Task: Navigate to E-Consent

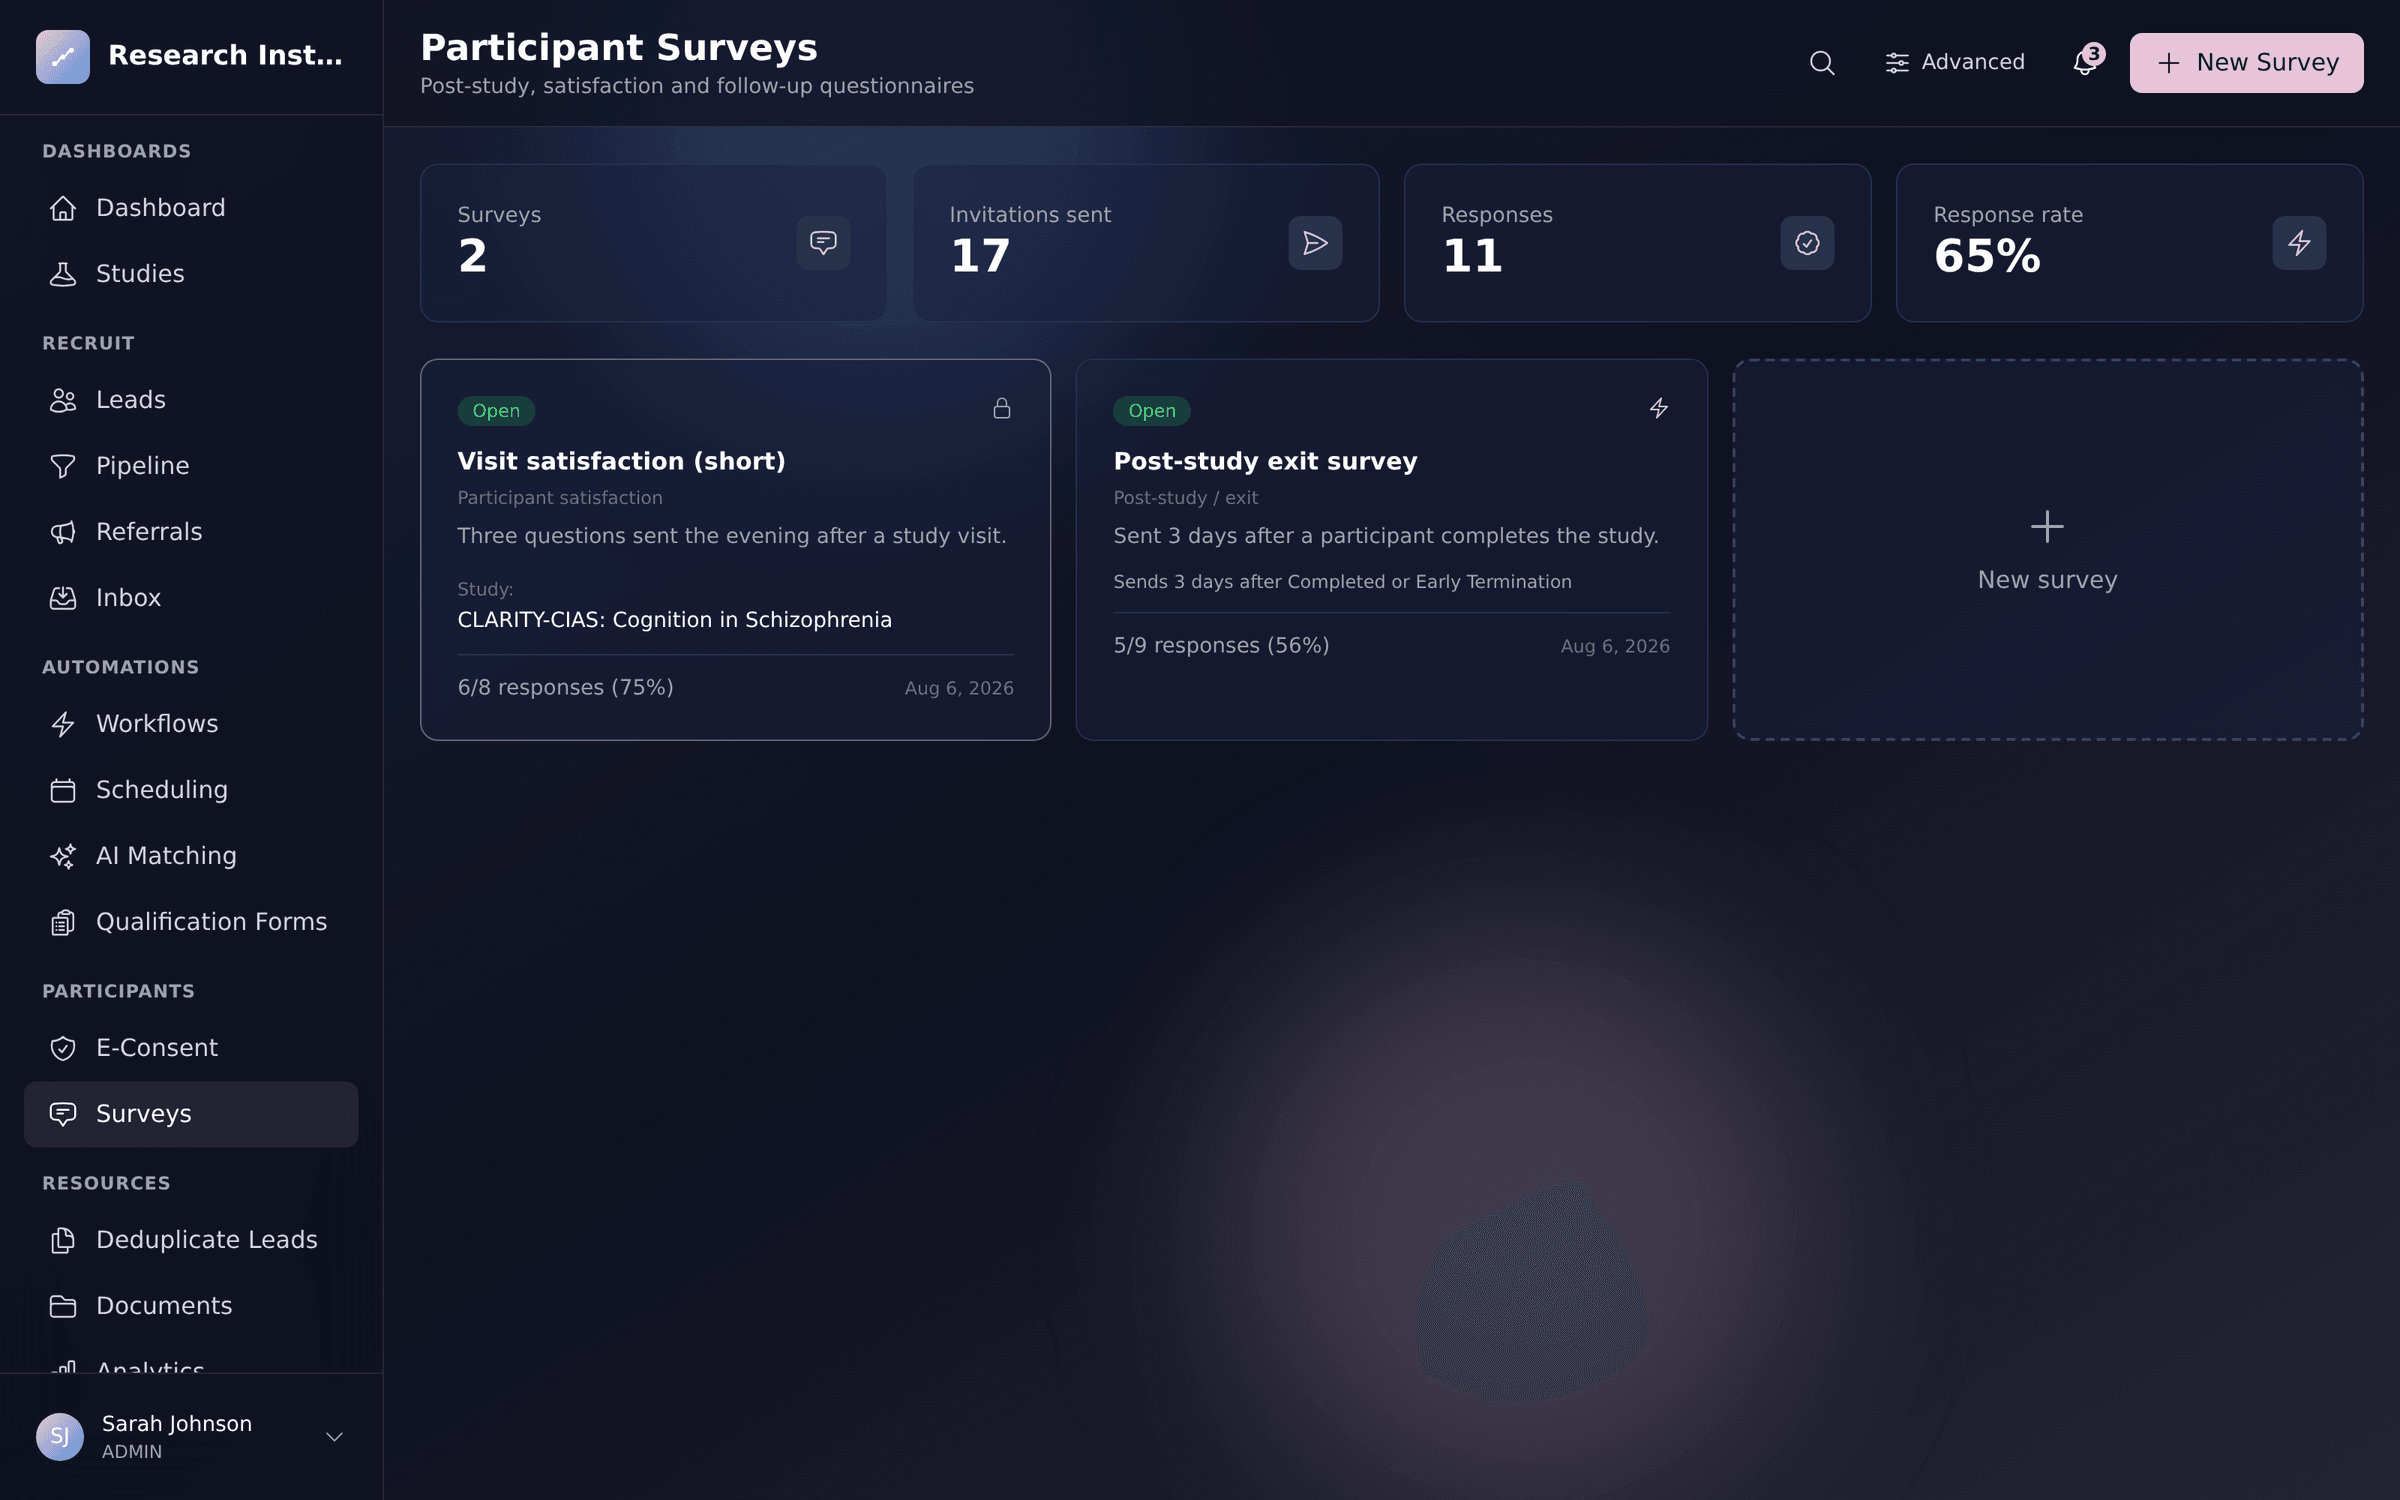Action: tap(191, 1048)
